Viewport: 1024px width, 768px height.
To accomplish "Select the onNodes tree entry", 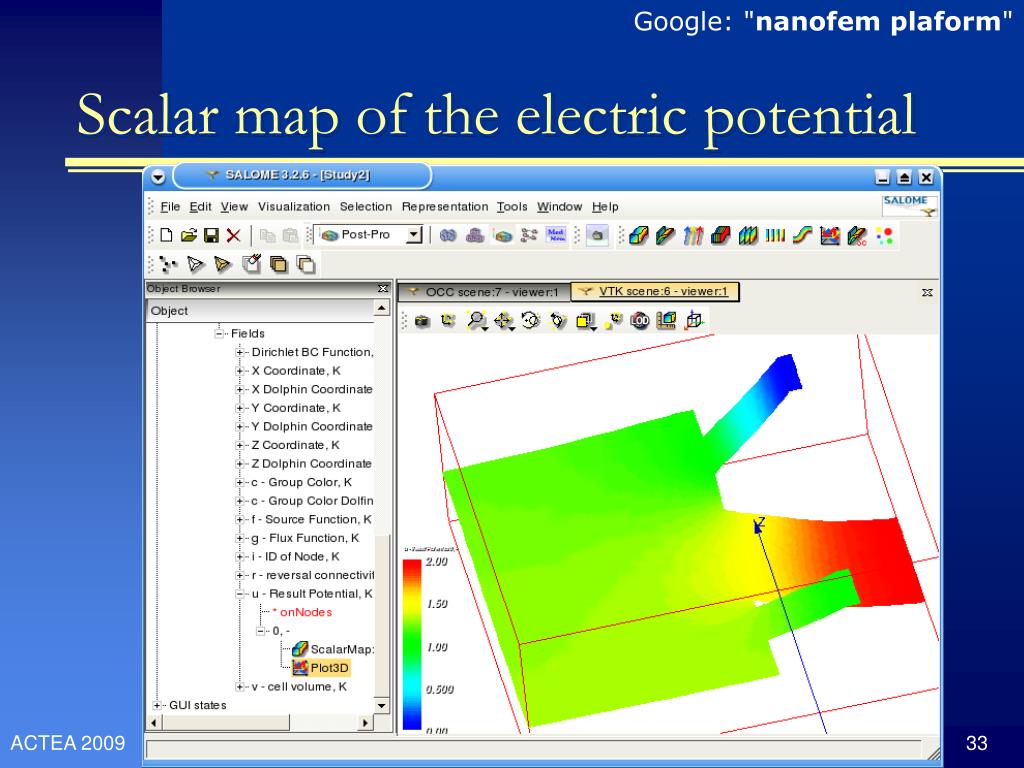I will click(302, 613).
